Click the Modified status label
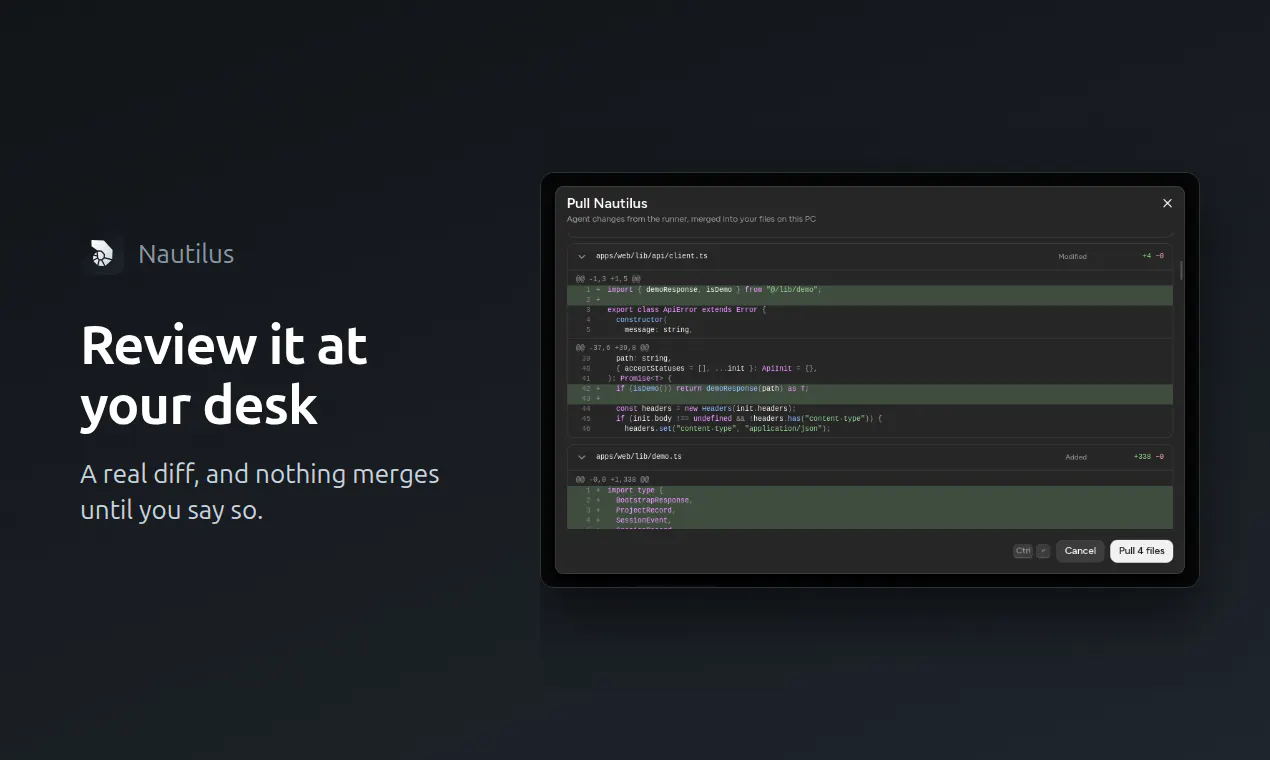 pyautogui.click(x=1072, y=256)
